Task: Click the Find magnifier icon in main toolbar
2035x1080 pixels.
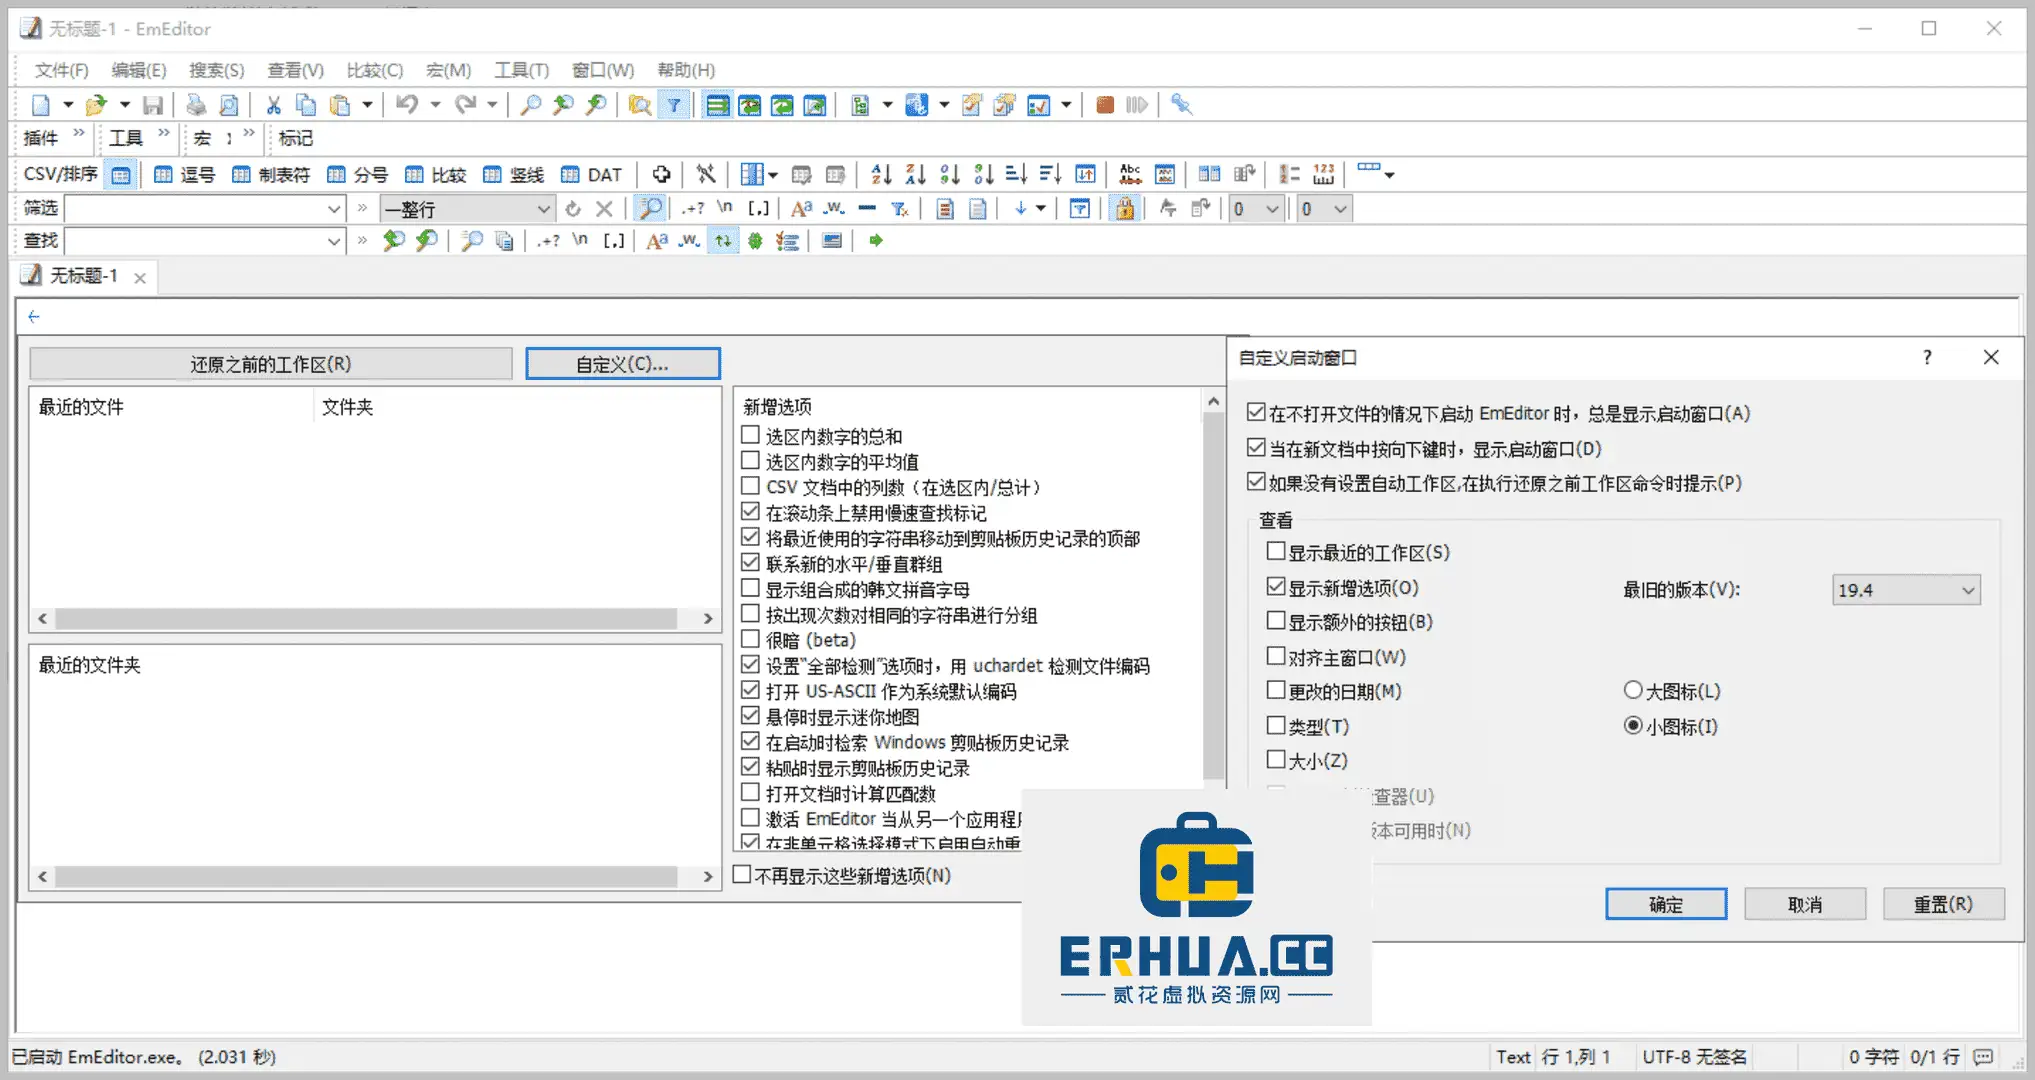Action: [531, 105]
